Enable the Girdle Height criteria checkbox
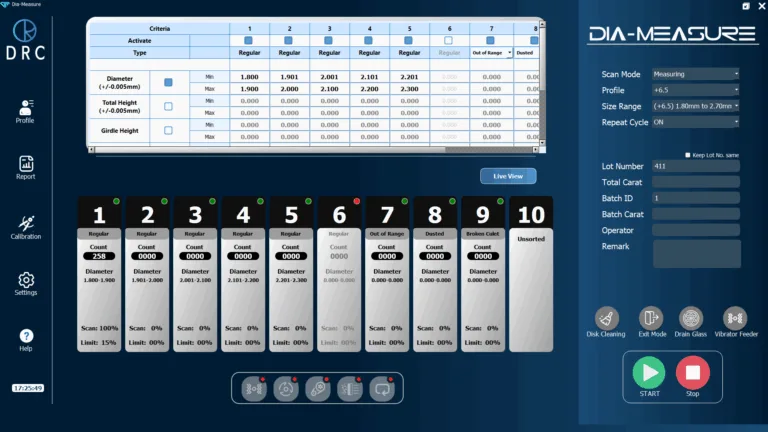Viewport: 768px width, 432px height. tap(168, 130)
